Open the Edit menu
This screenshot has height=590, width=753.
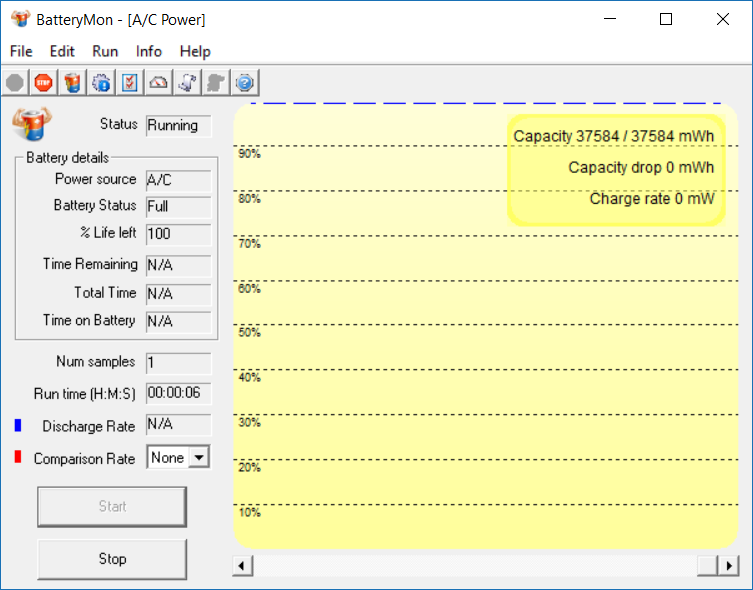point(62,51)
